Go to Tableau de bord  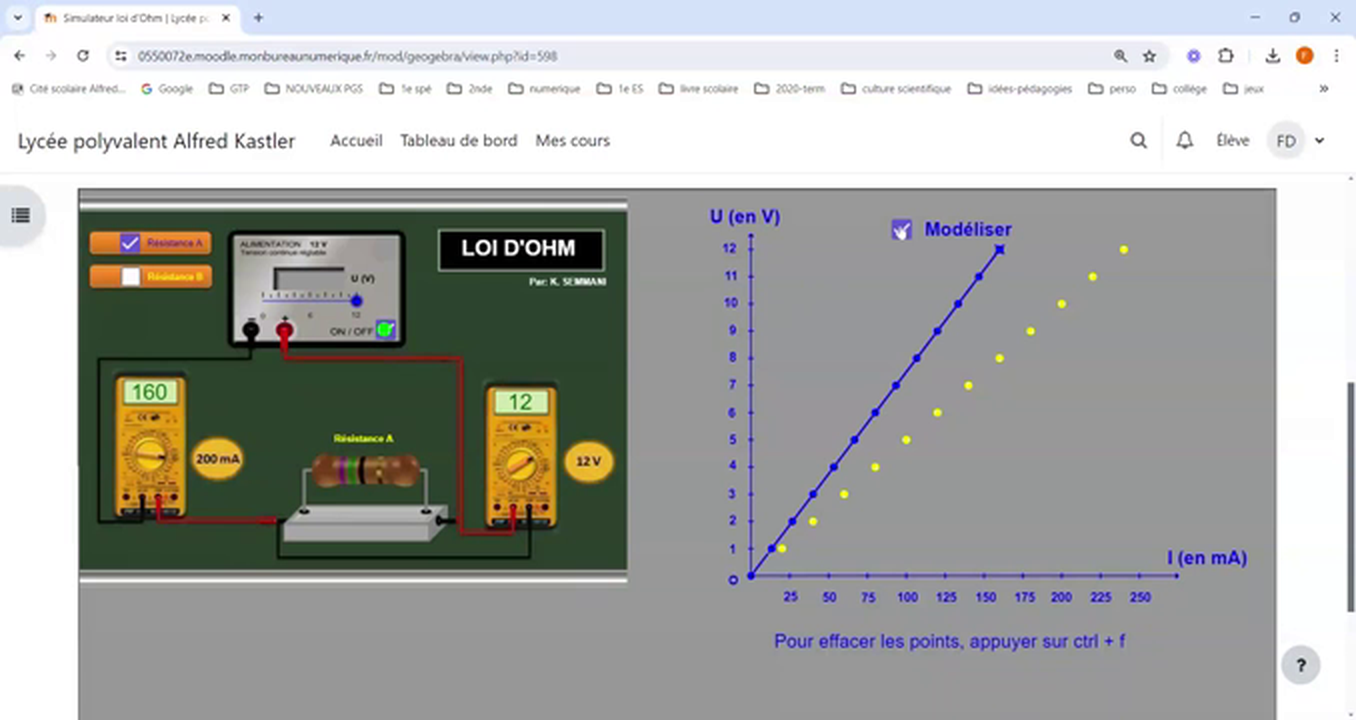coord(459,141)
